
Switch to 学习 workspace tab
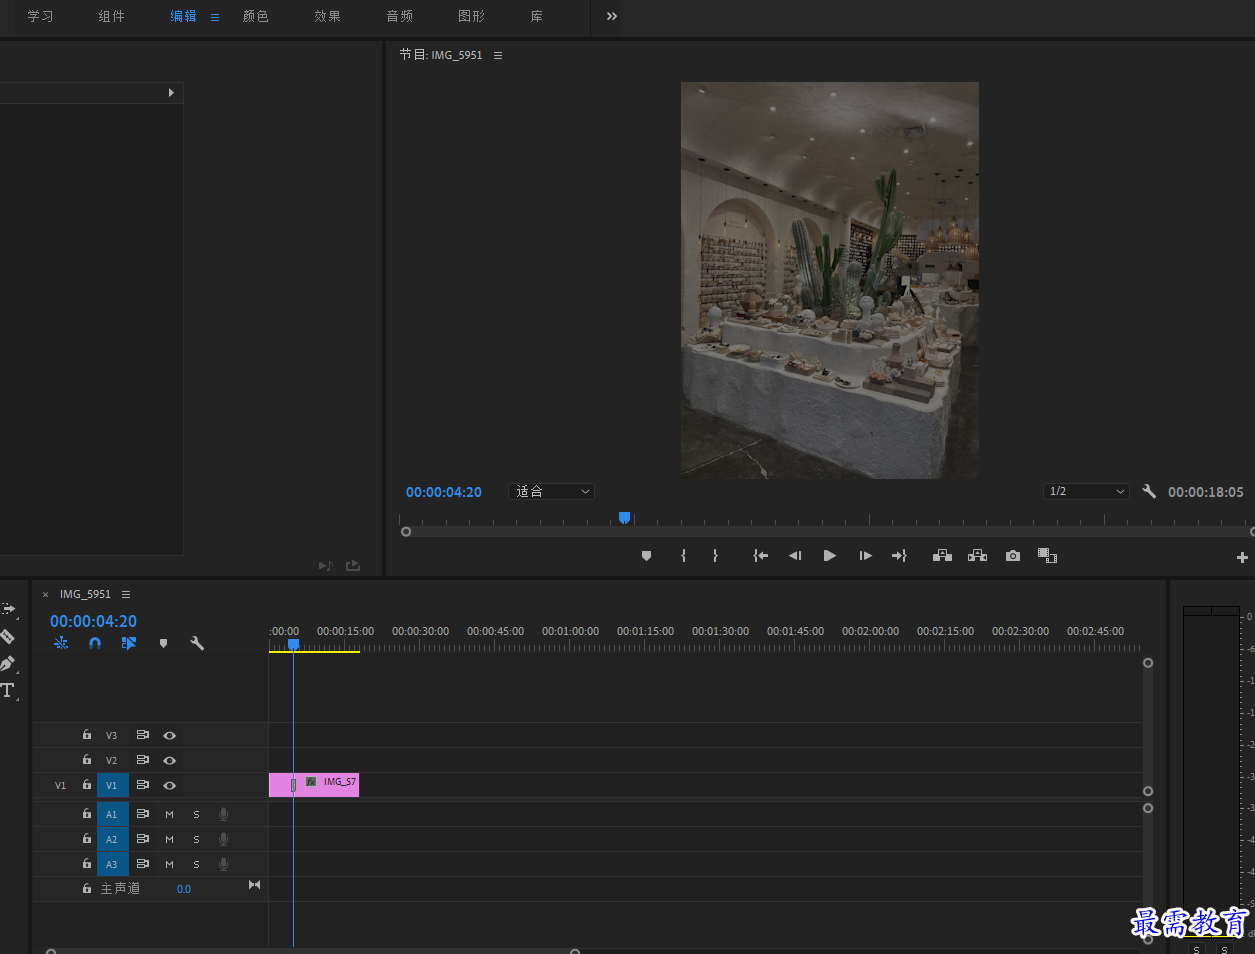click(x=40, y=16)
